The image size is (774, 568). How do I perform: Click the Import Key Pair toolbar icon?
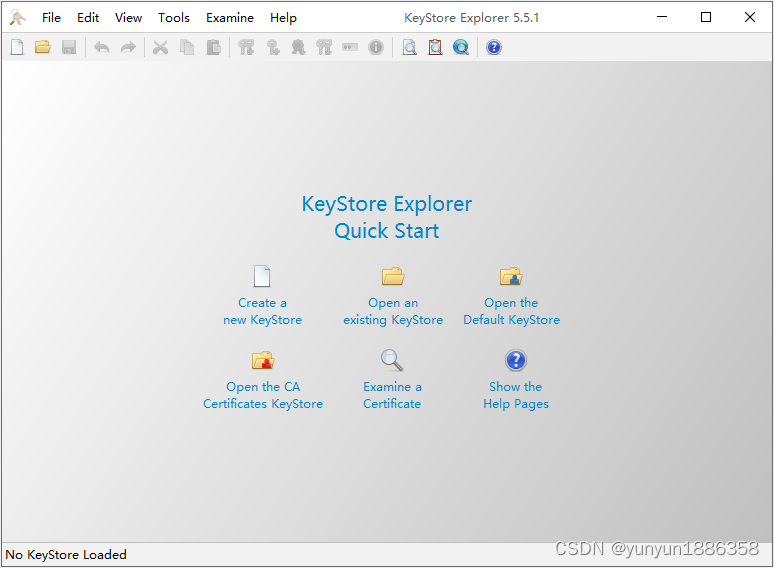click(x=324, y=47)
